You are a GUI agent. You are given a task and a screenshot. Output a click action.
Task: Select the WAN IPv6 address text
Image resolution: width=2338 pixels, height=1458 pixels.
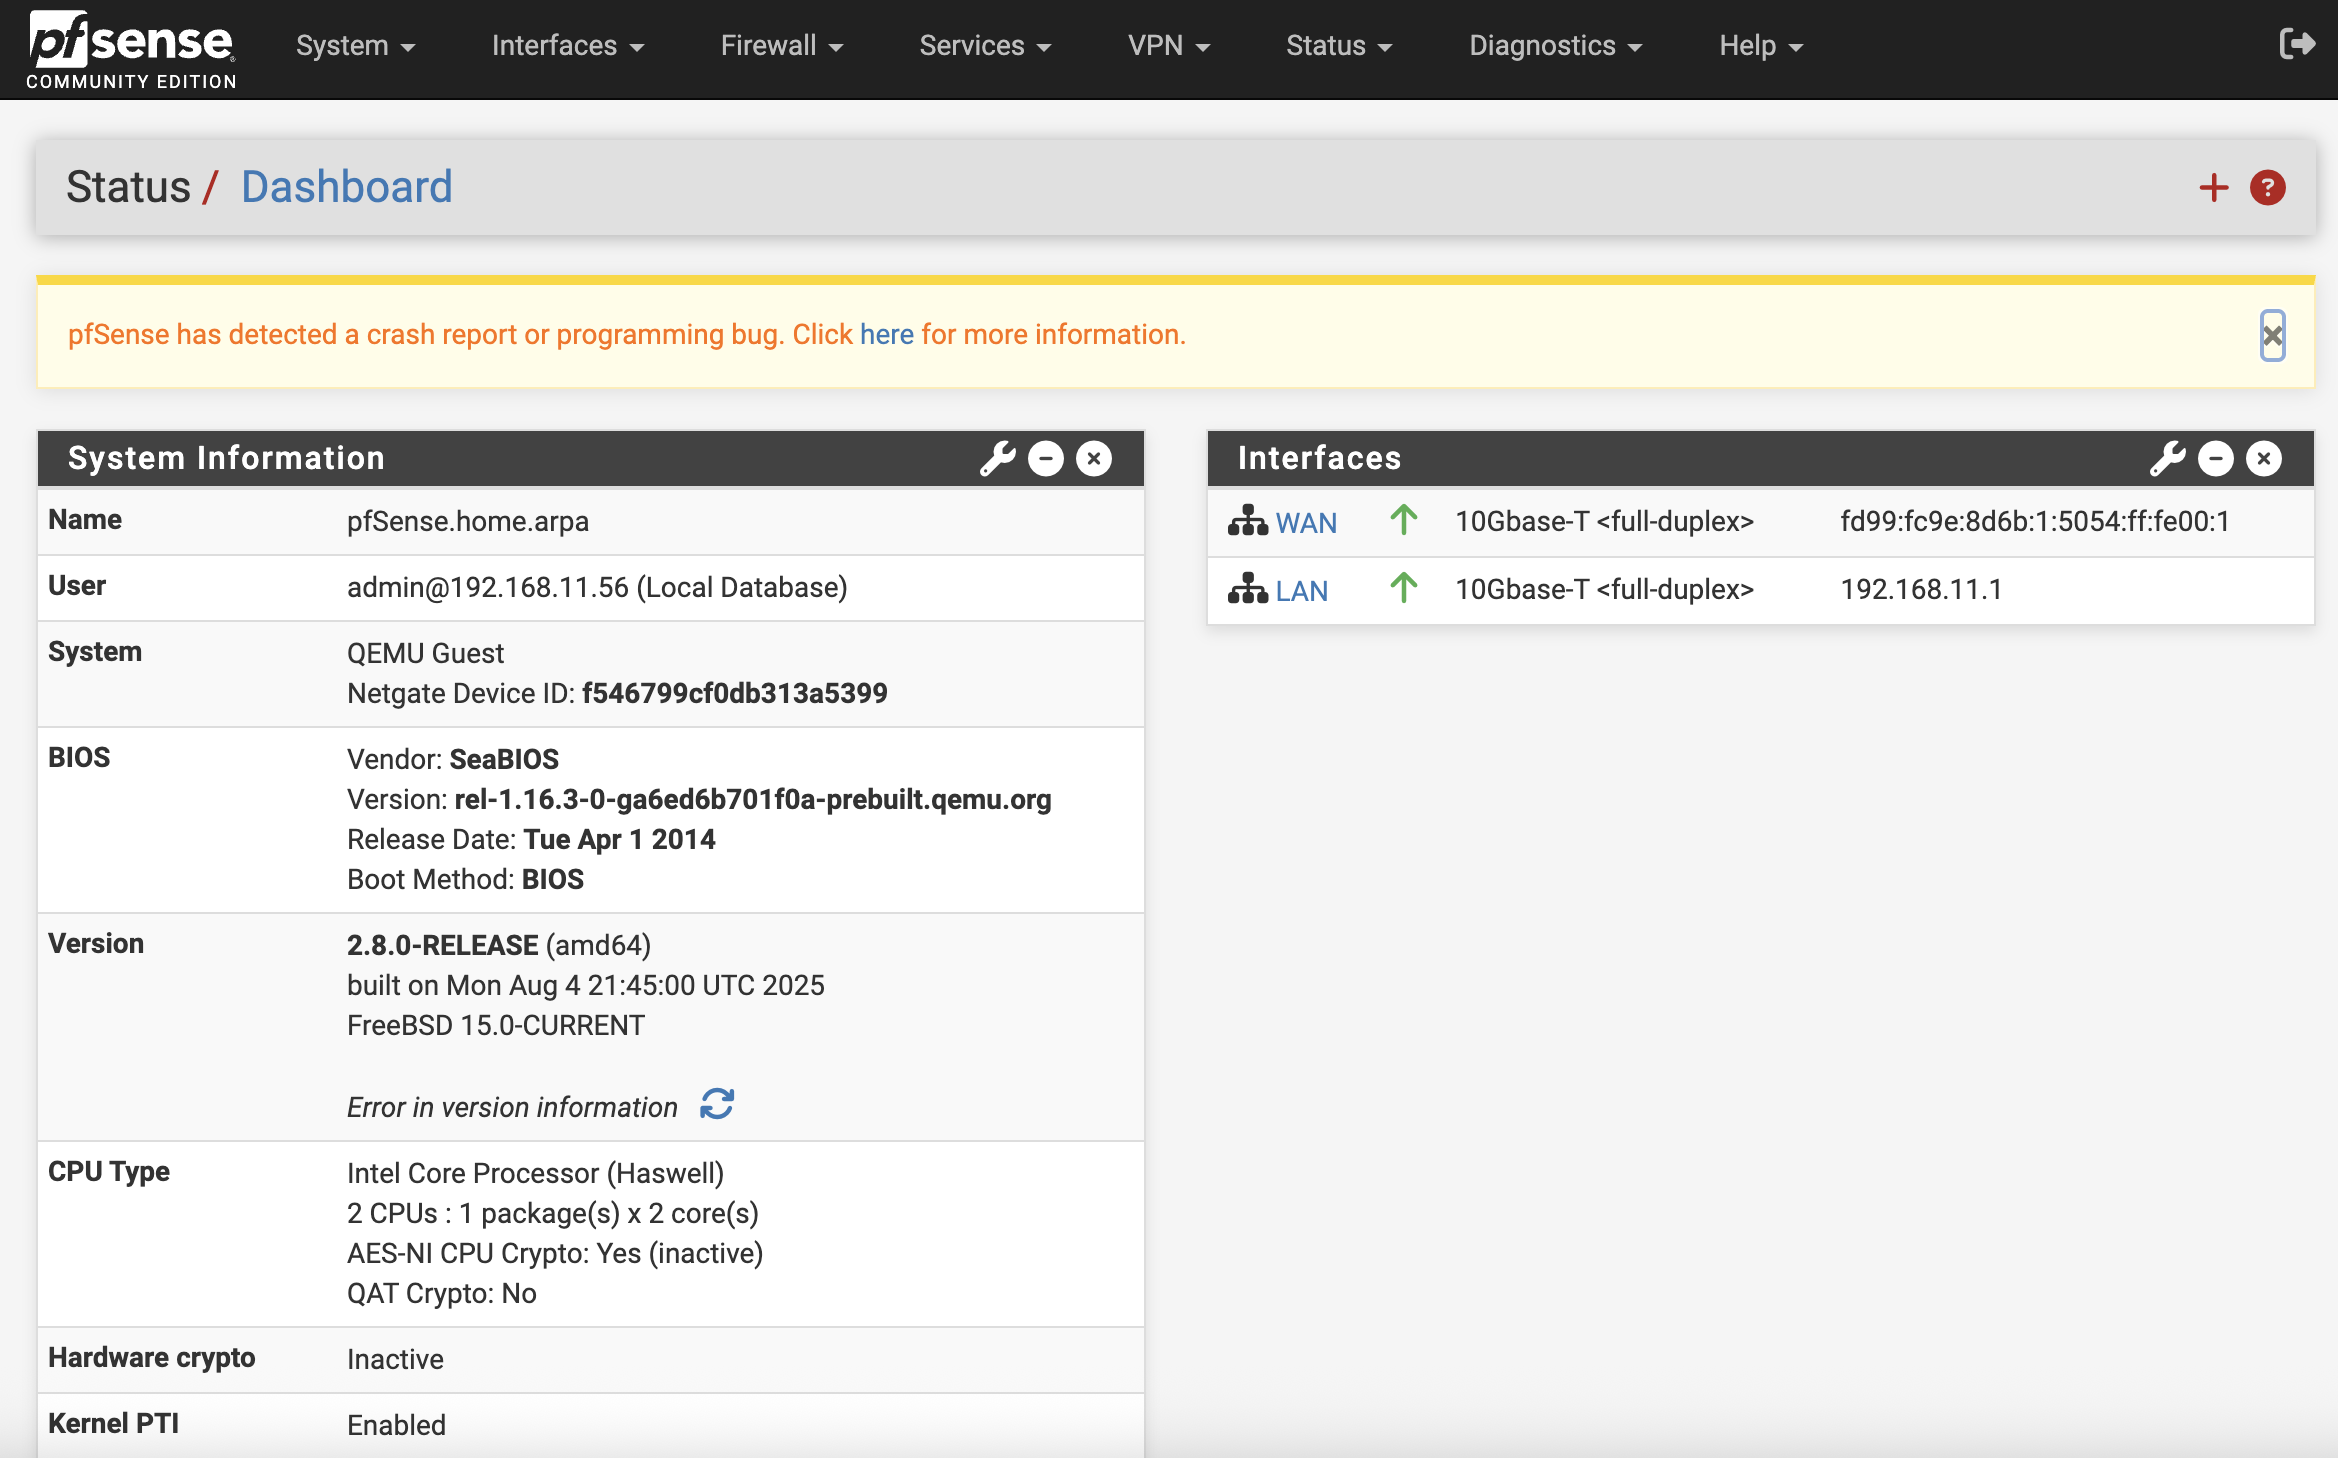tap(2035, 521)
